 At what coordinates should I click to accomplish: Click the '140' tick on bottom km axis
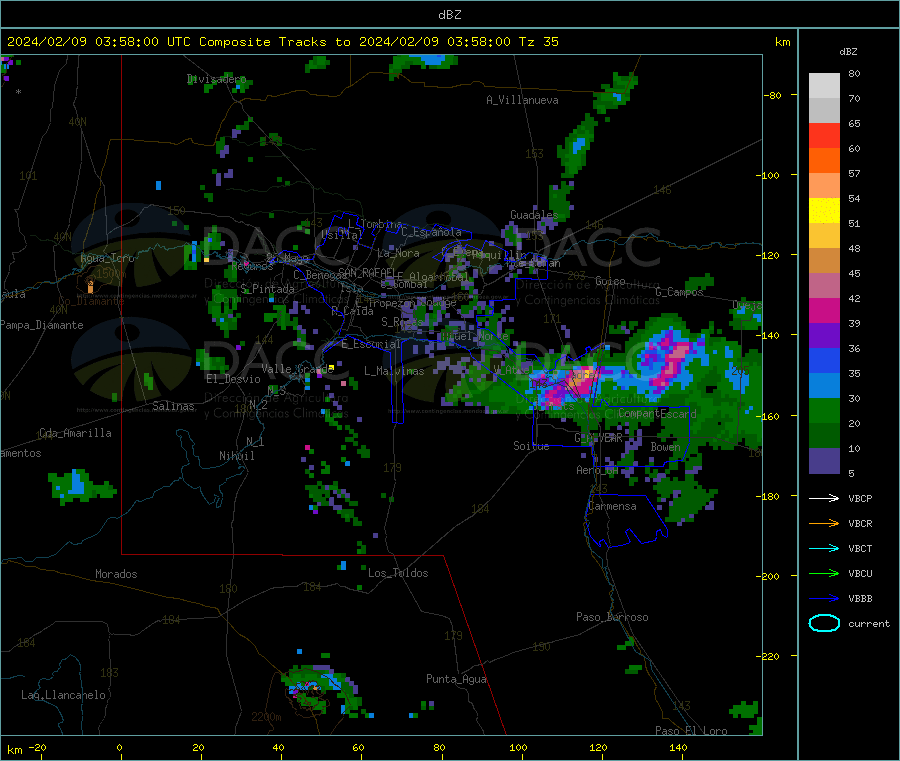tap(678, 747)
